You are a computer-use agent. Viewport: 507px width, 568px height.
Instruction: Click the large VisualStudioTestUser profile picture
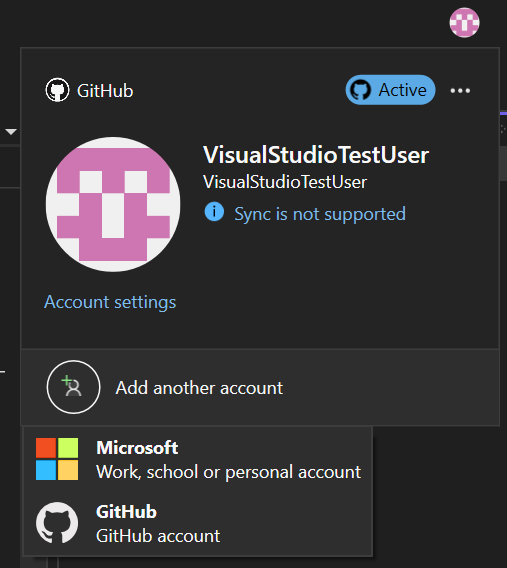click(x=113, y=204)
